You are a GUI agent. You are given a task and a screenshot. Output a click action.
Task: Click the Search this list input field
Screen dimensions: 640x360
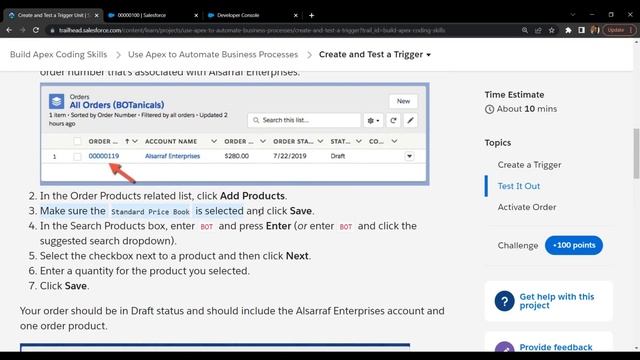point(304,120)
